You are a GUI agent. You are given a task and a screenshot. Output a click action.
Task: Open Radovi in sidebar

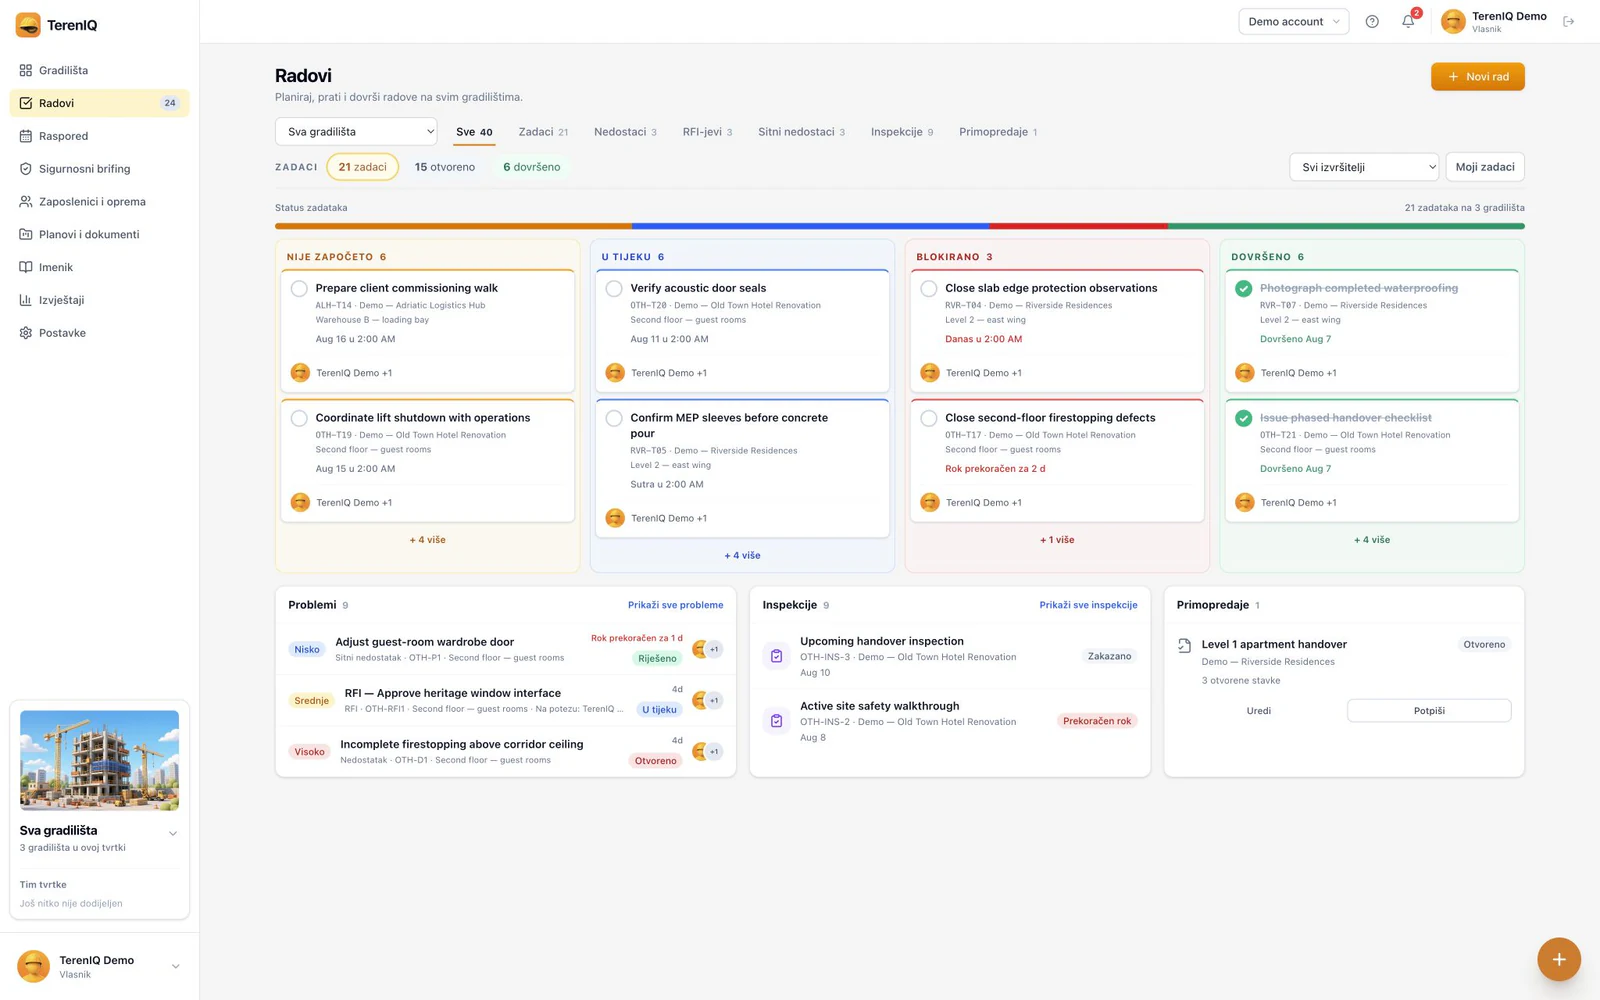[99, 103]
